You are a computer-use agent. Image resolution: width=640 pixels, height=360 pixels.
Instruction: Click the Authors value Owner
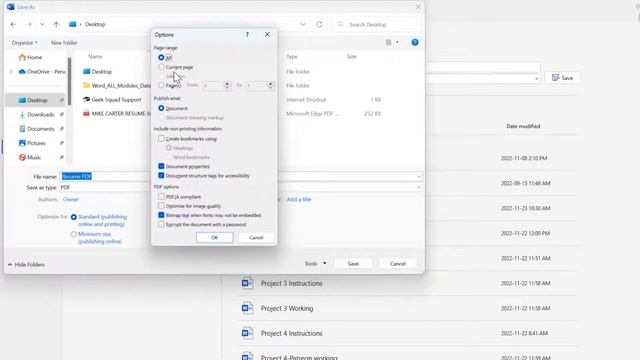click(x=71, y=200)
